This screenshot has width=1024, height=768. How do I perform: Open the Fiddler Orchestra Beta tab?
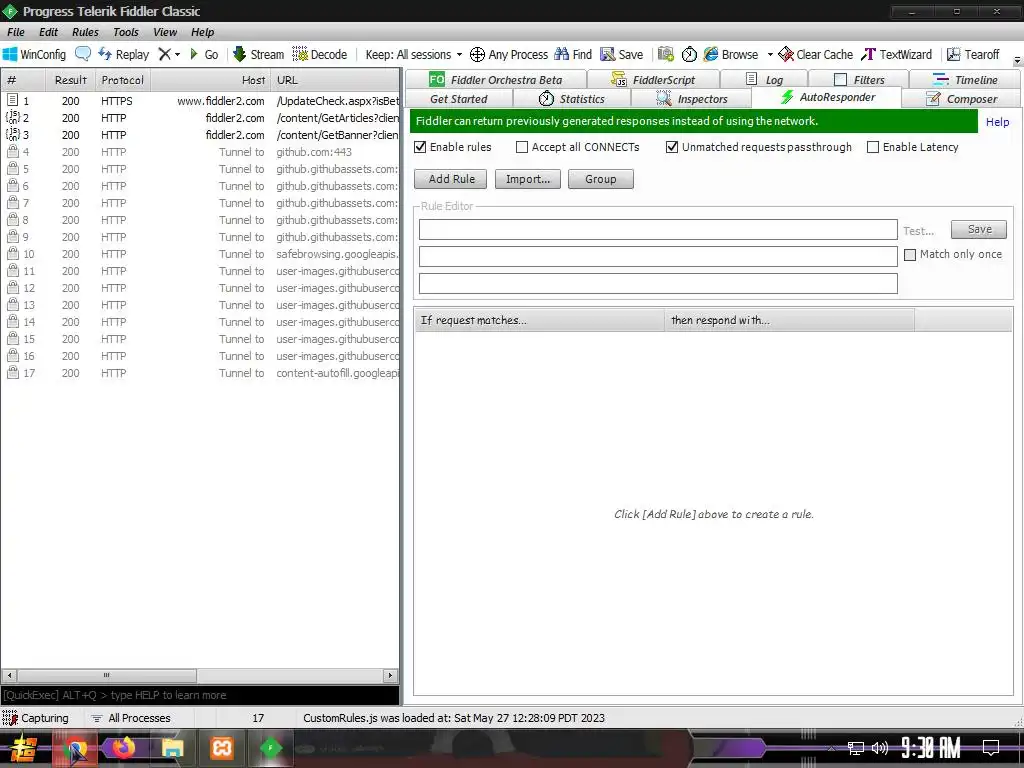click(496, 80)
